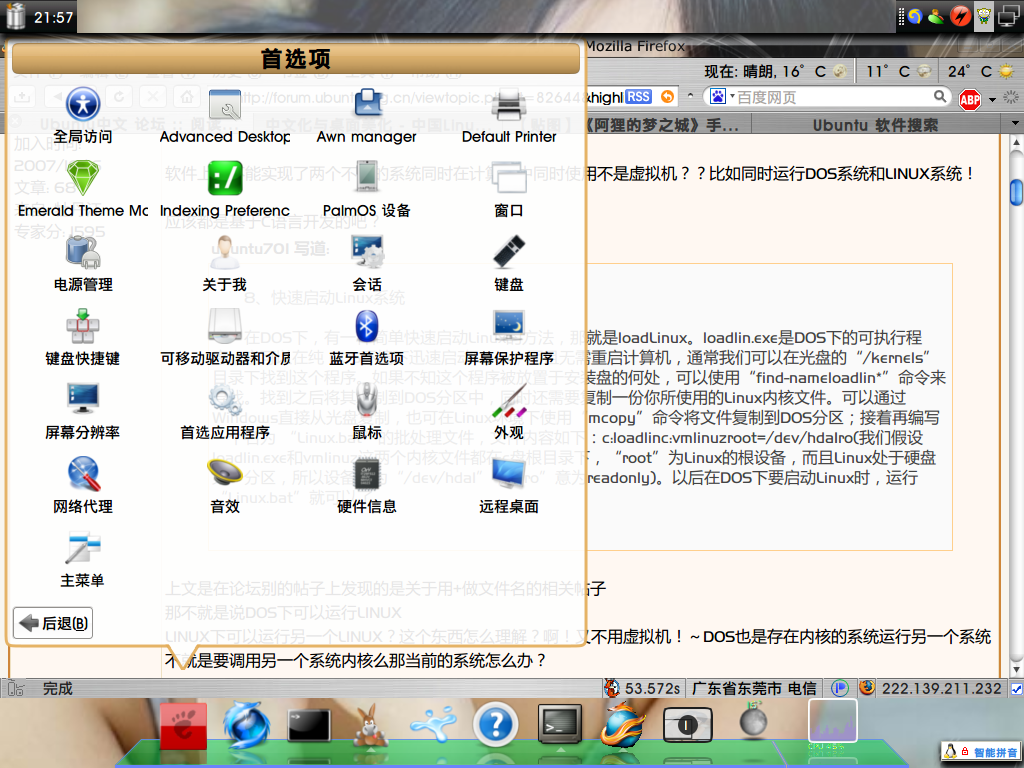This screenshot has width=1024, height=768.
Task: Open Emerald Theme Manager
Action: click(x=83, y=190)
